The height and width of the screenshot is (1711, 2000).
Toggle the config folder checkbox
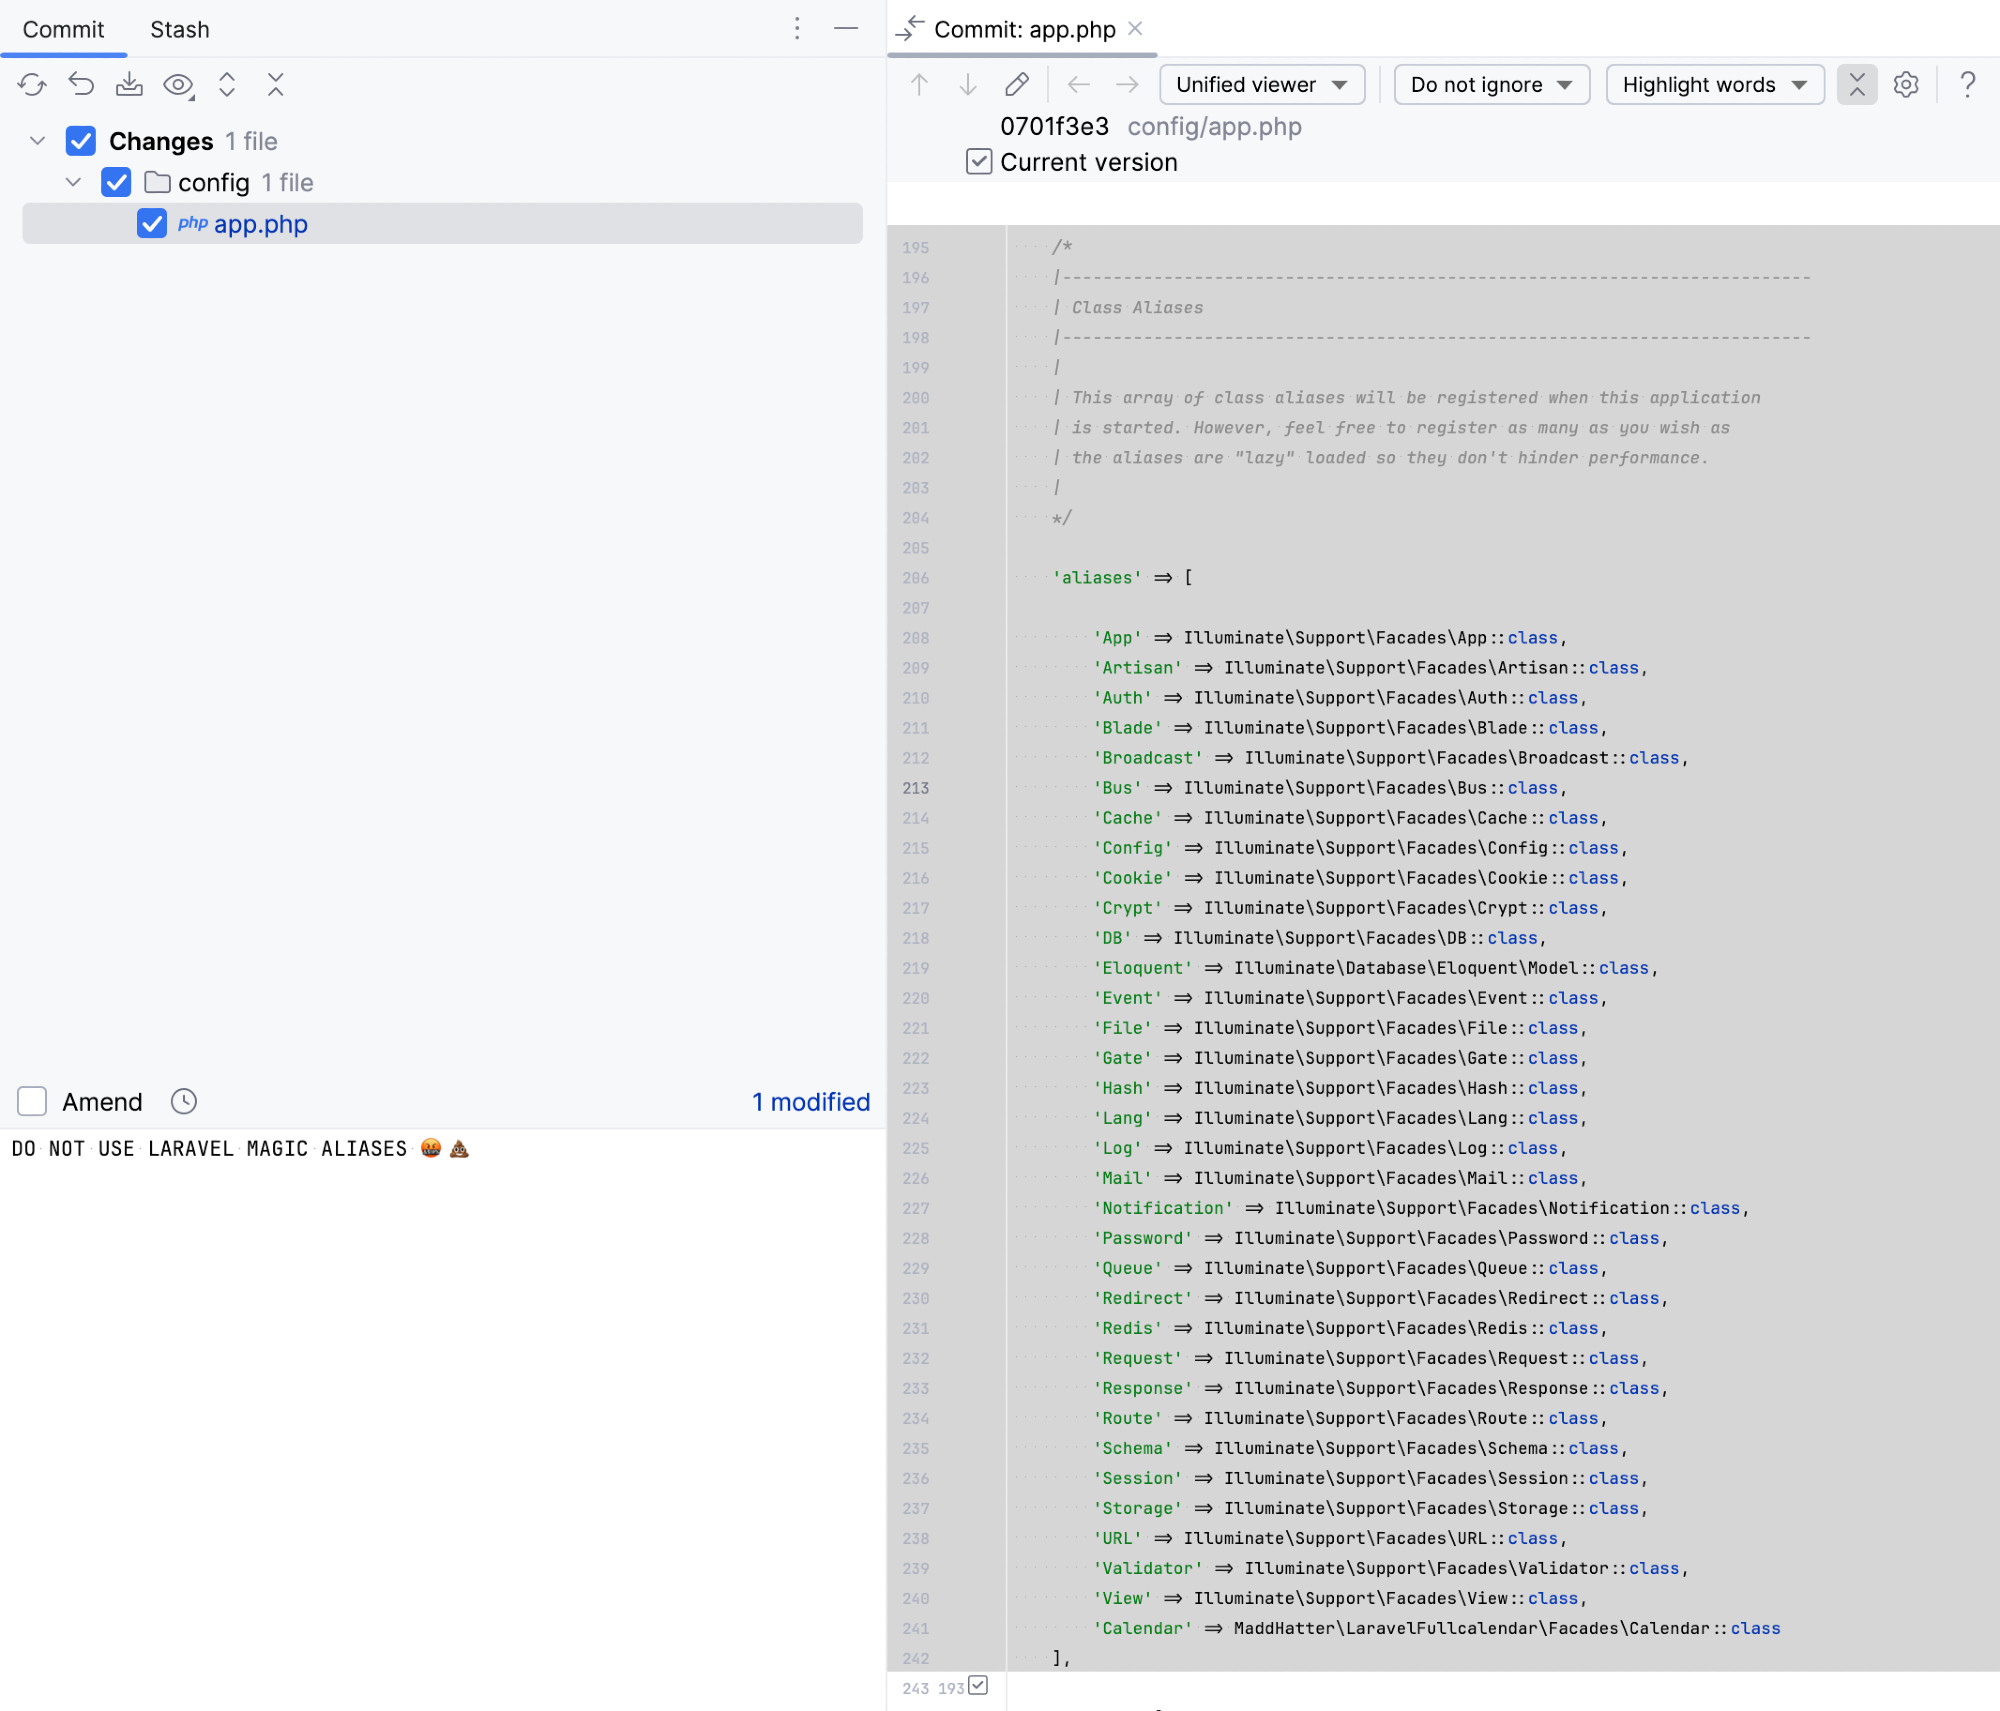coord(116,182)
